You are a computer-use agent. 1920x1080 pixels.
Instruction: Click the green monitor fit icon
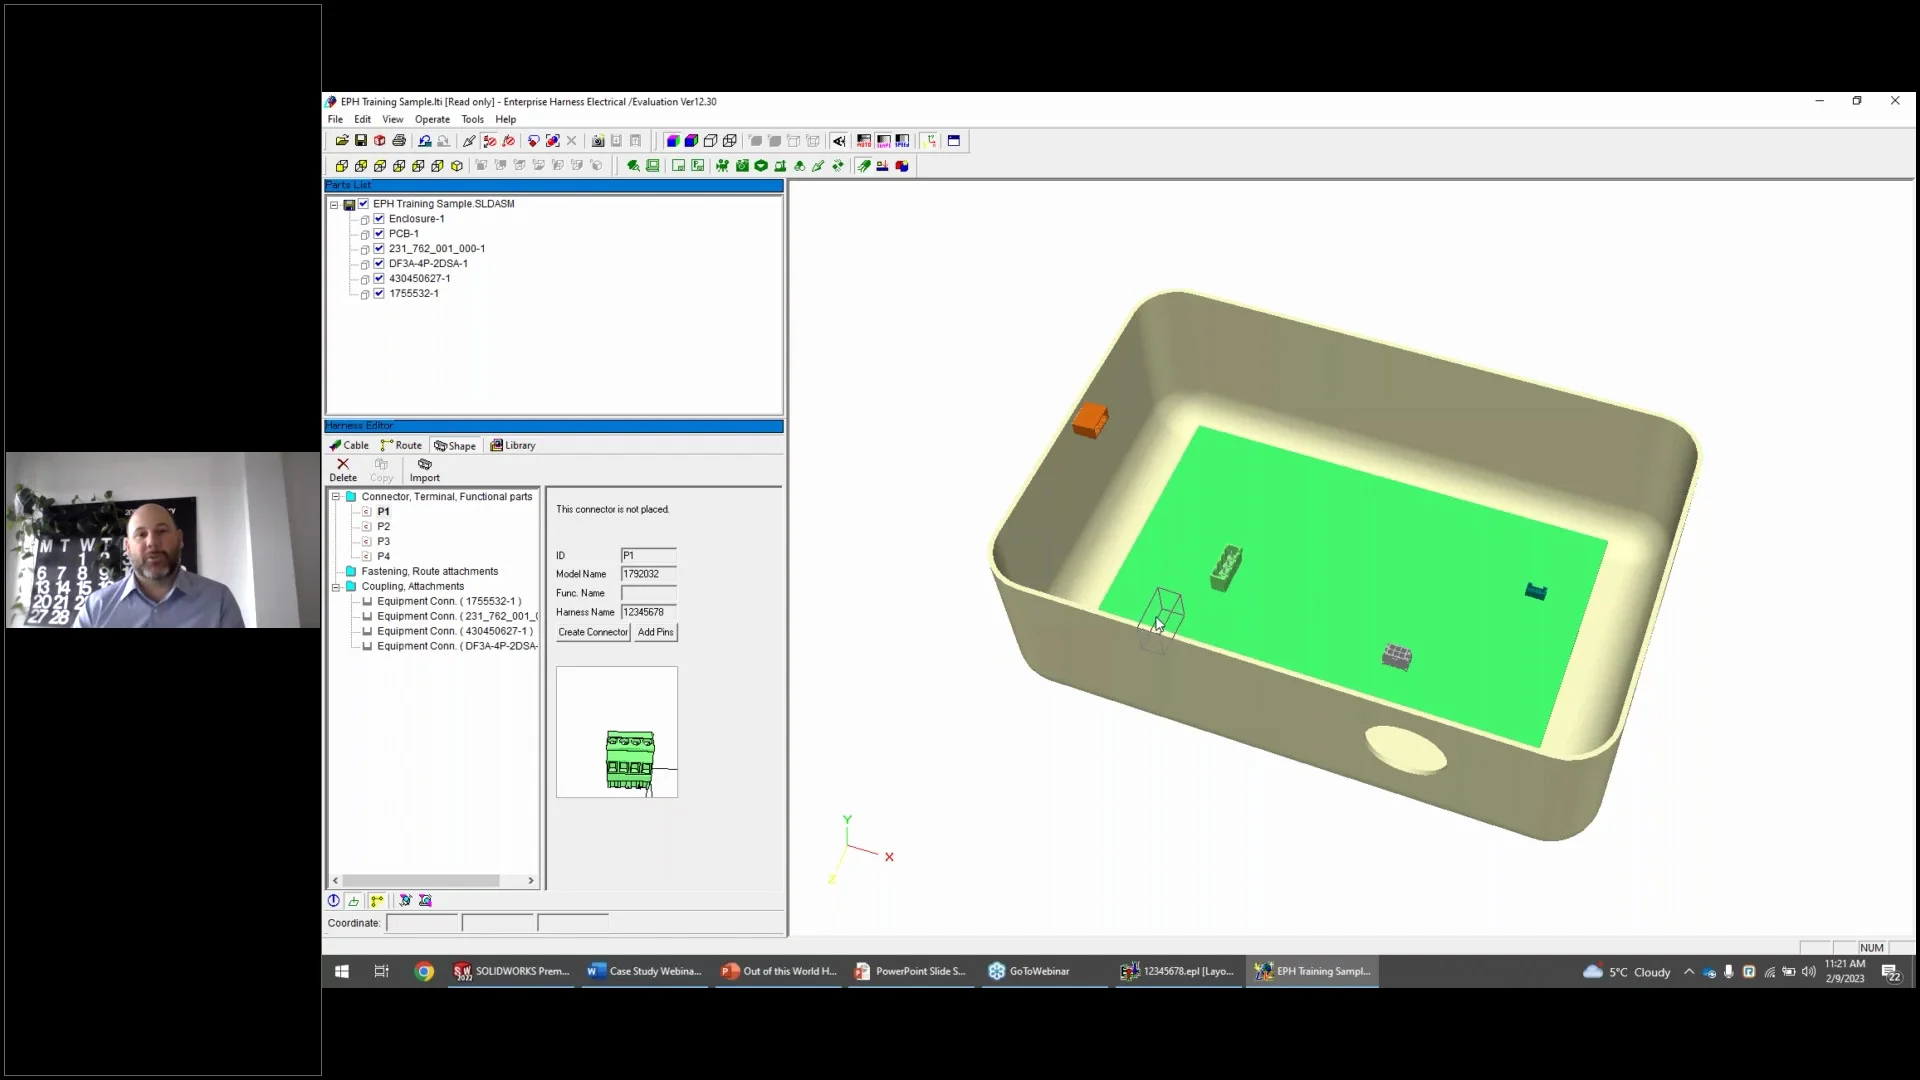[652, 166]
